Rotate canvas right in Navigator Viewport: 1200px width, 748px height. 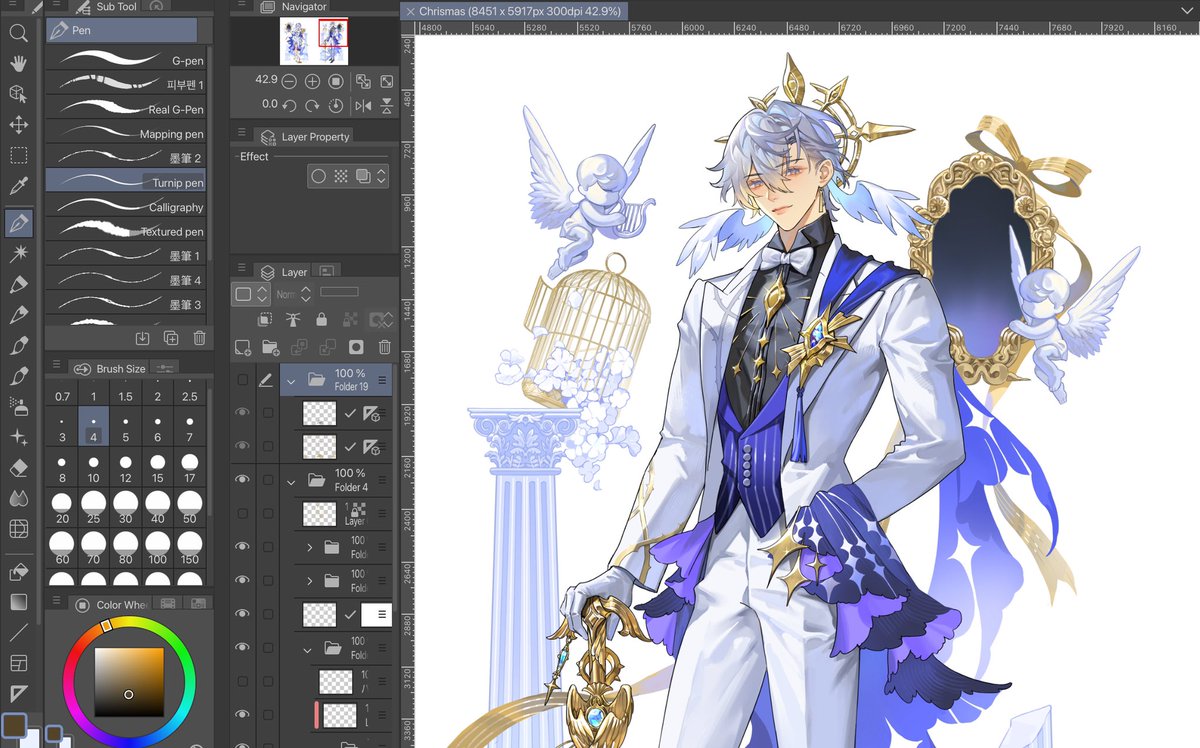312,105
